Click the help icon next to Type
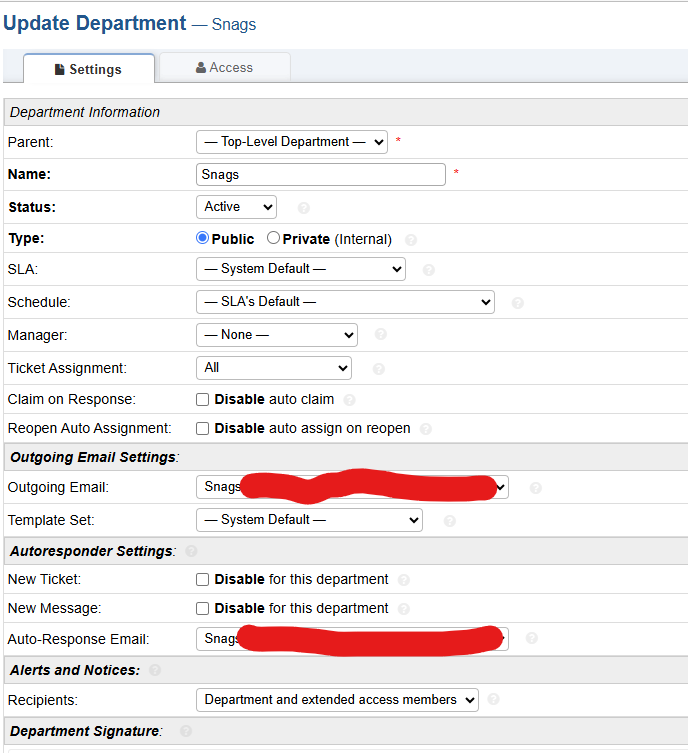Viewport: 688px width, 753px height. click(411, 240)
